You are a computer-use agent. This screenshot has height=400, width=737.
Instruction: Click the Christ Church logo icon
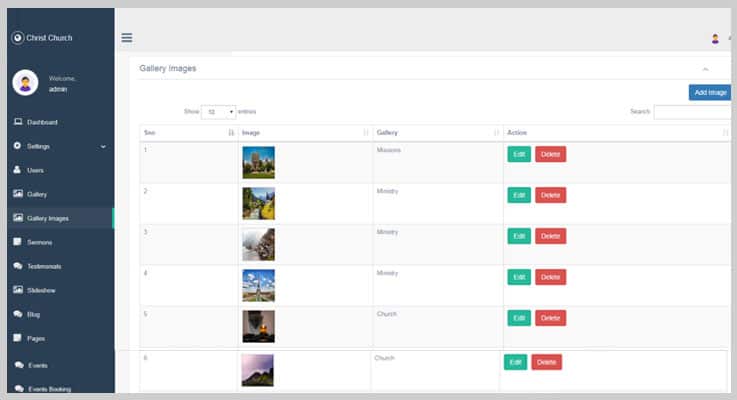point(17,38)
